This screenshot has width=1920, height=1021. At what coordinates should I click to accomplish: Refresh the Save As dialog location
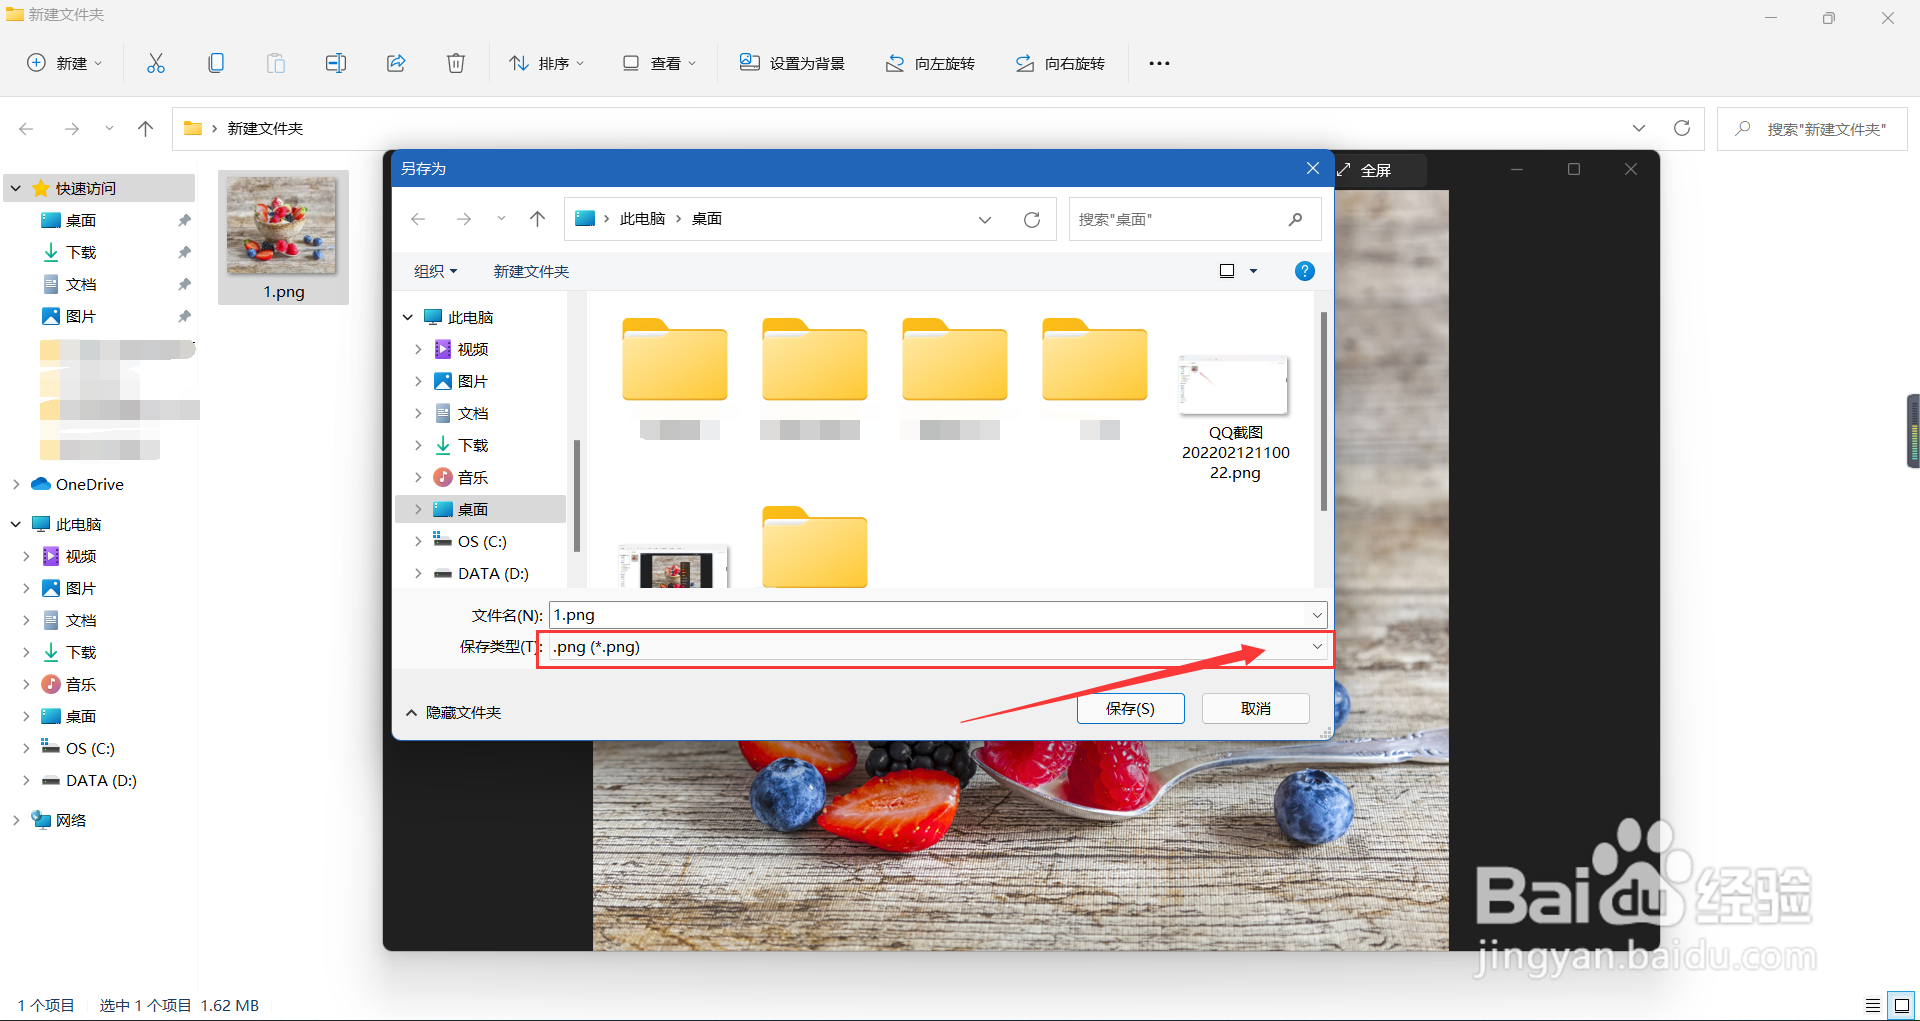[1032, 219]
